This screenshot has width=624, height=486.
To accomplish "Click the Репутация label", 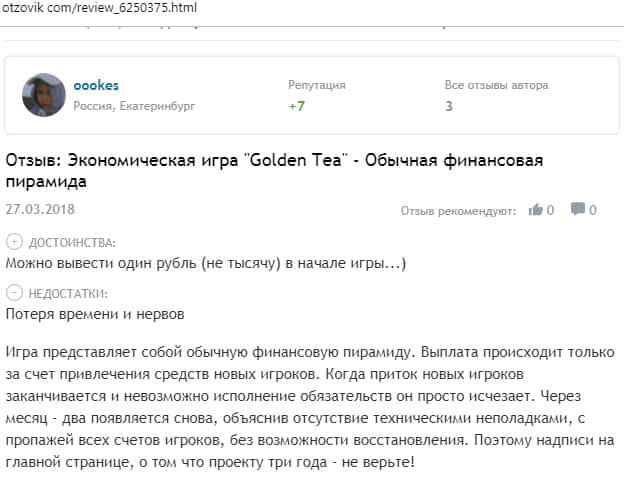I will (317, 85).
